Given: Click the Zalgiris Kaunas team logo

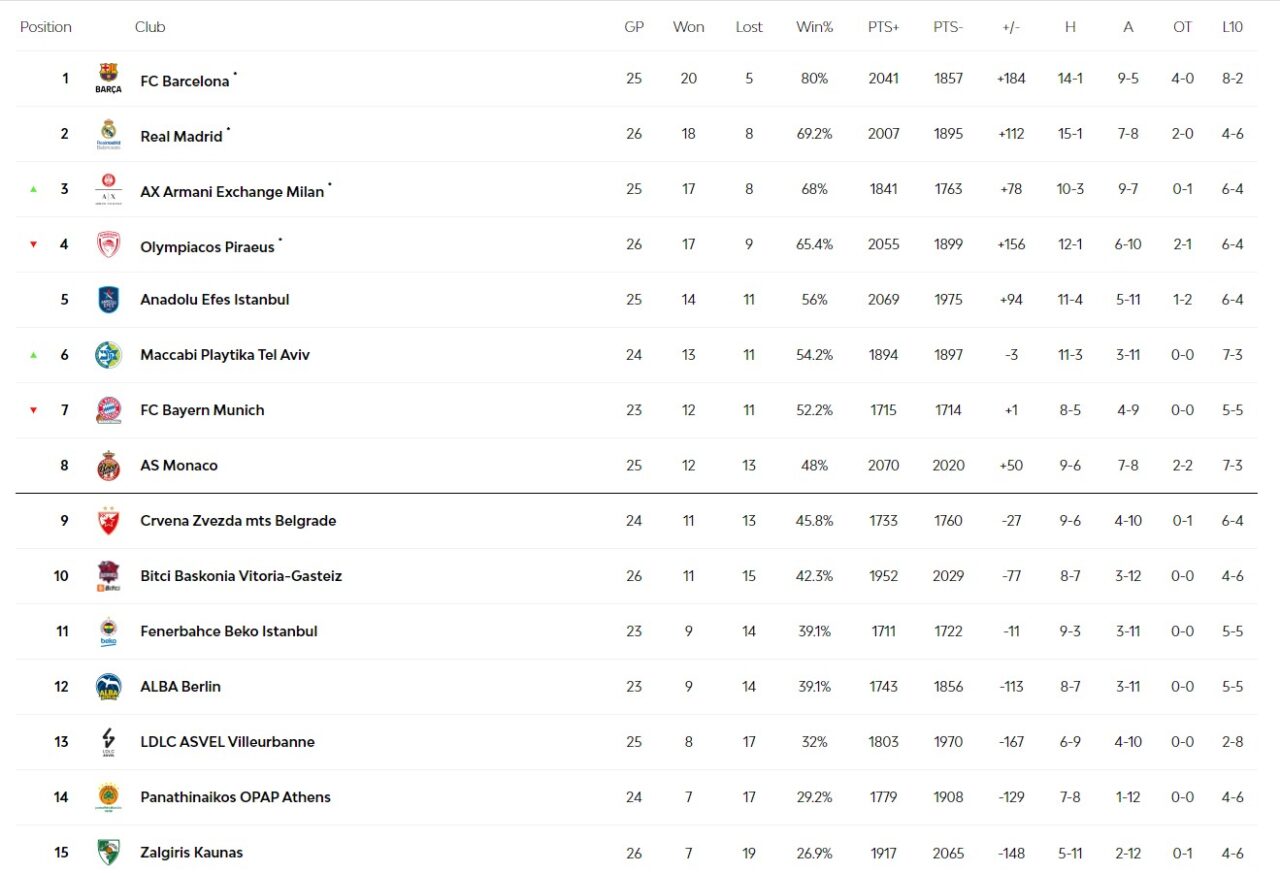Looking at the screenshot, I should pos(108,853).
